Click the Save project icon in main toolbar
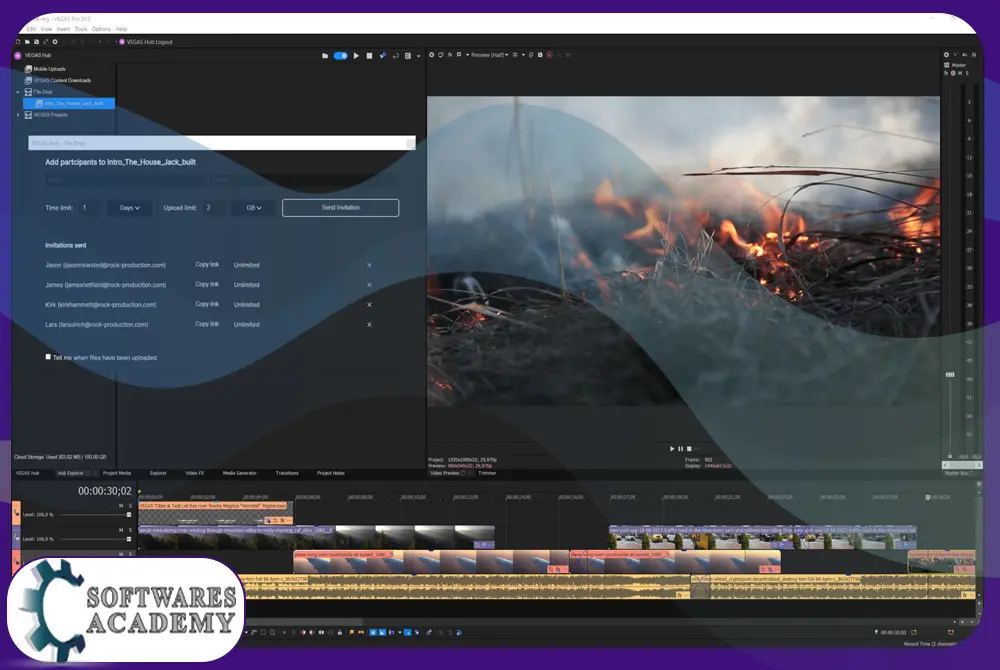 [36, 42]
